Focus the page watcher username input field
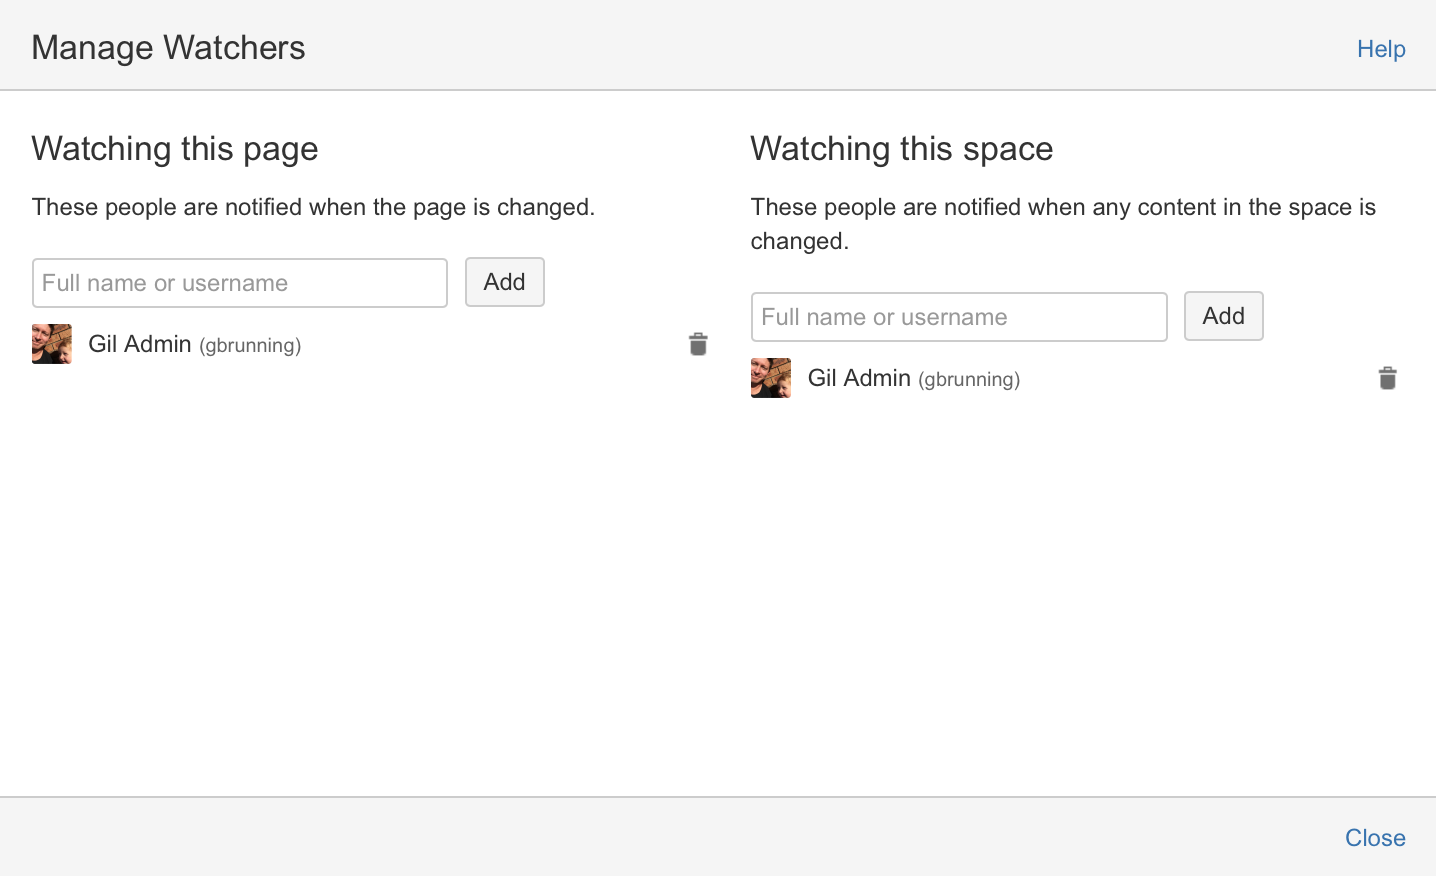This screenshot has height=876, width=1436. [x=240, y=283]
